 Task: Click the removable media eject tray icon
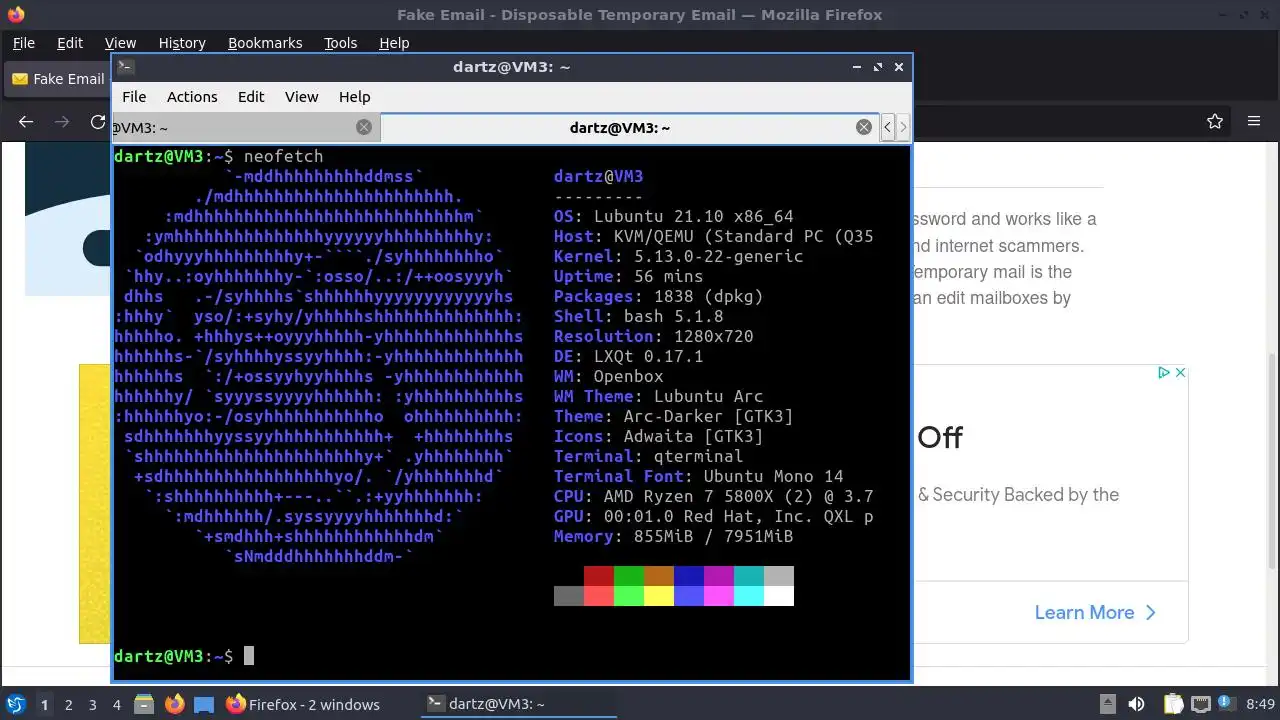tap(1107, 704)
